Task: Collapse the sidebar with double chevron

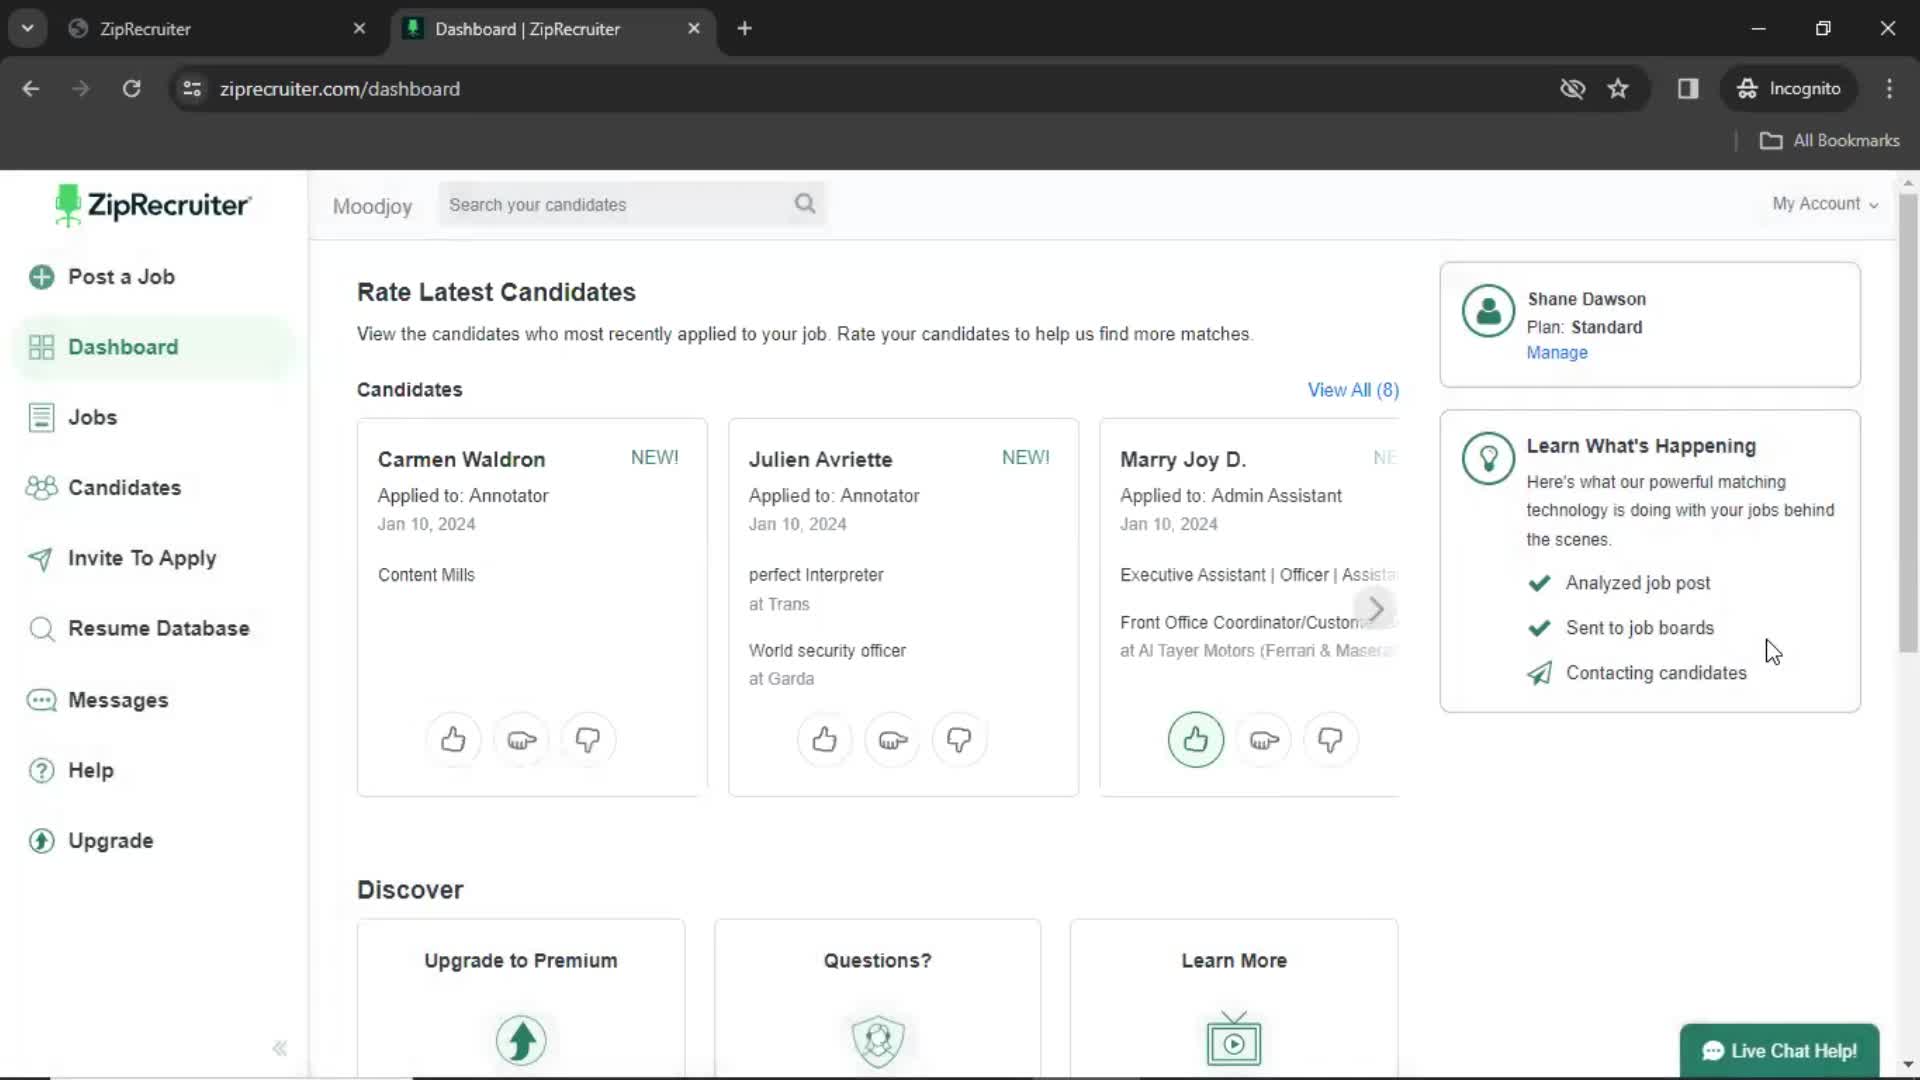Action: coord(280,1048)
